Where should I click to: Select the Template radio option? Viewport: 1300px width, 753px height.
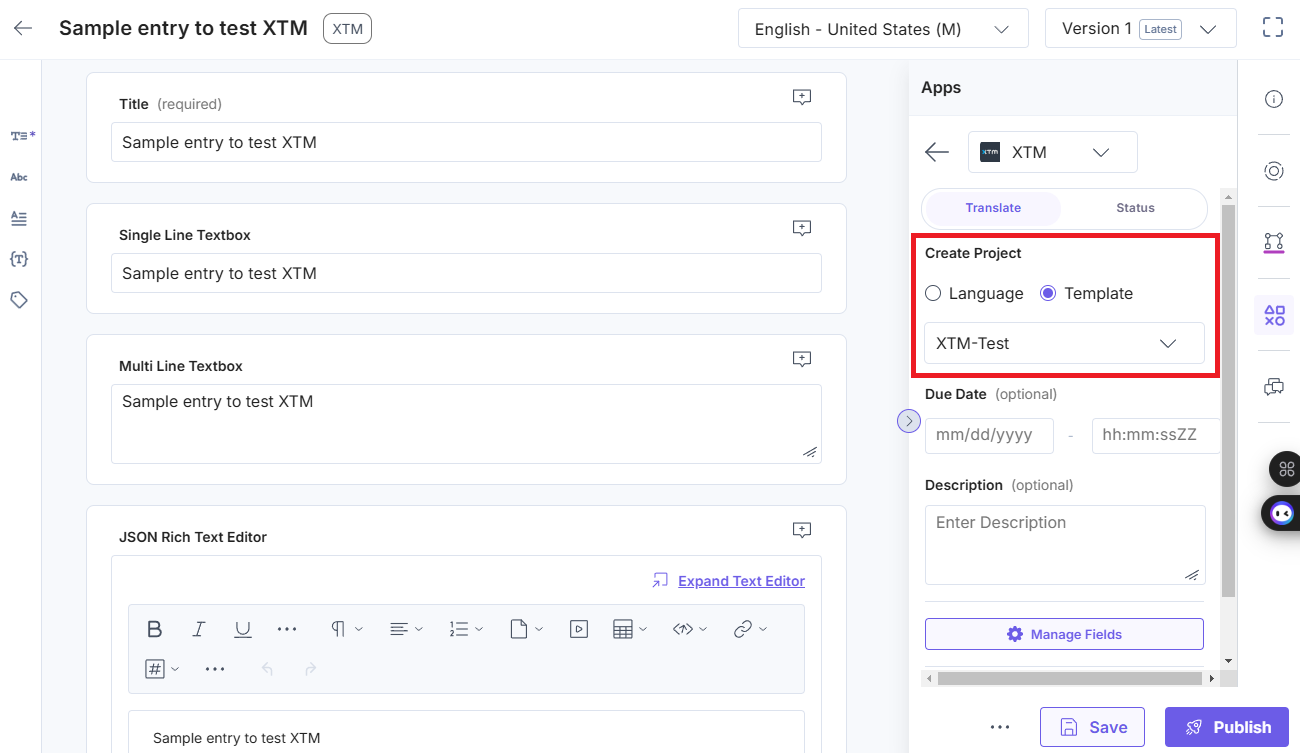(1048, 293)
